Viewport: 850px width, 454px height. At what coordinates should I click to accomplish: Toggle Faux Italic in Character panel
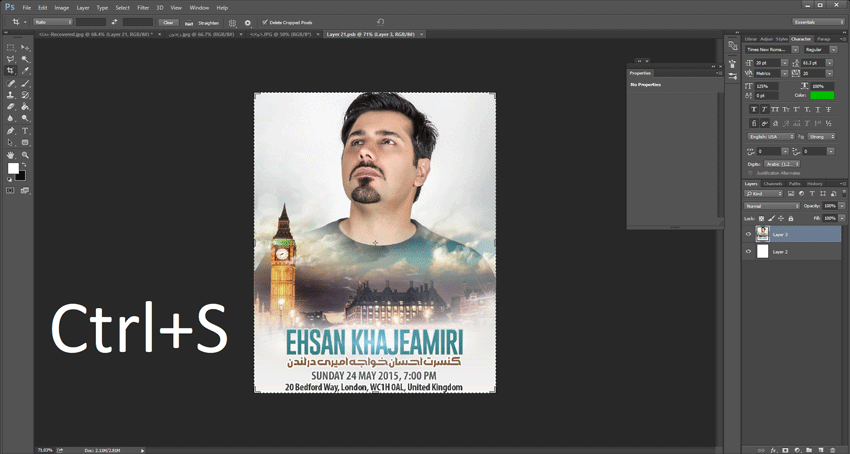[x=764, y=110]
